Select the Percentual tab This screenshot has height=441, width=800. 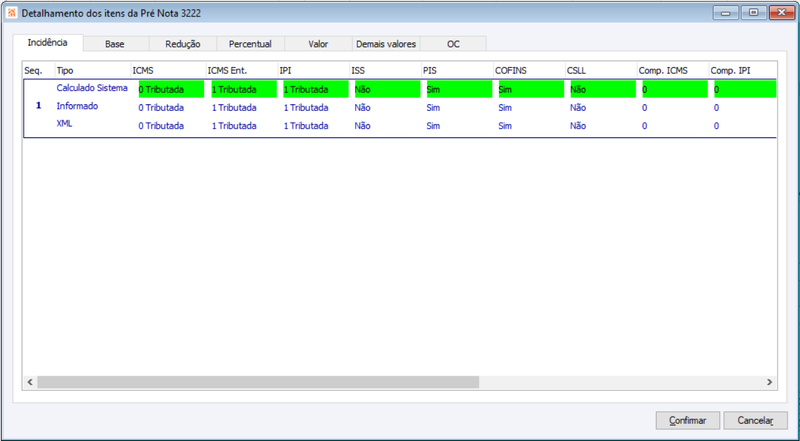[250, 44]
